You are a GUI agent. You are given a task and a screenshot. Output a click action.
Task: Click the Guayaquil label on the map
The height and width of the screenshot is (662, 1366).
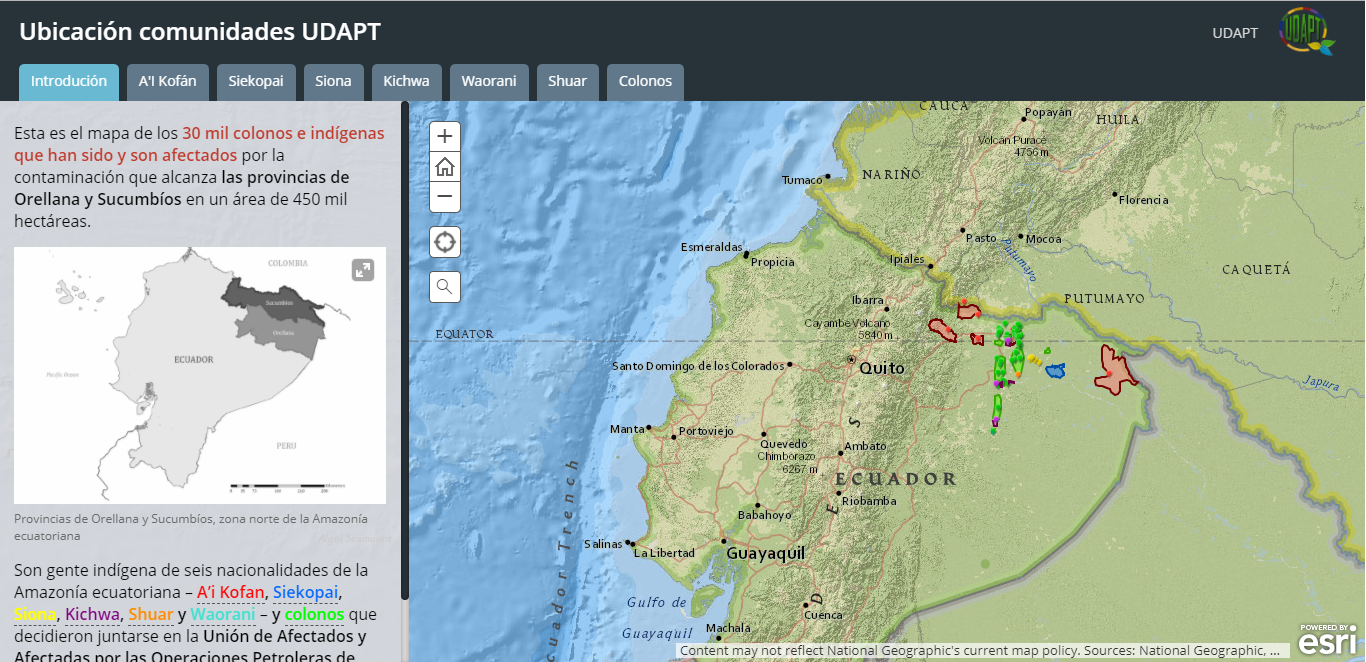point(765,552)
